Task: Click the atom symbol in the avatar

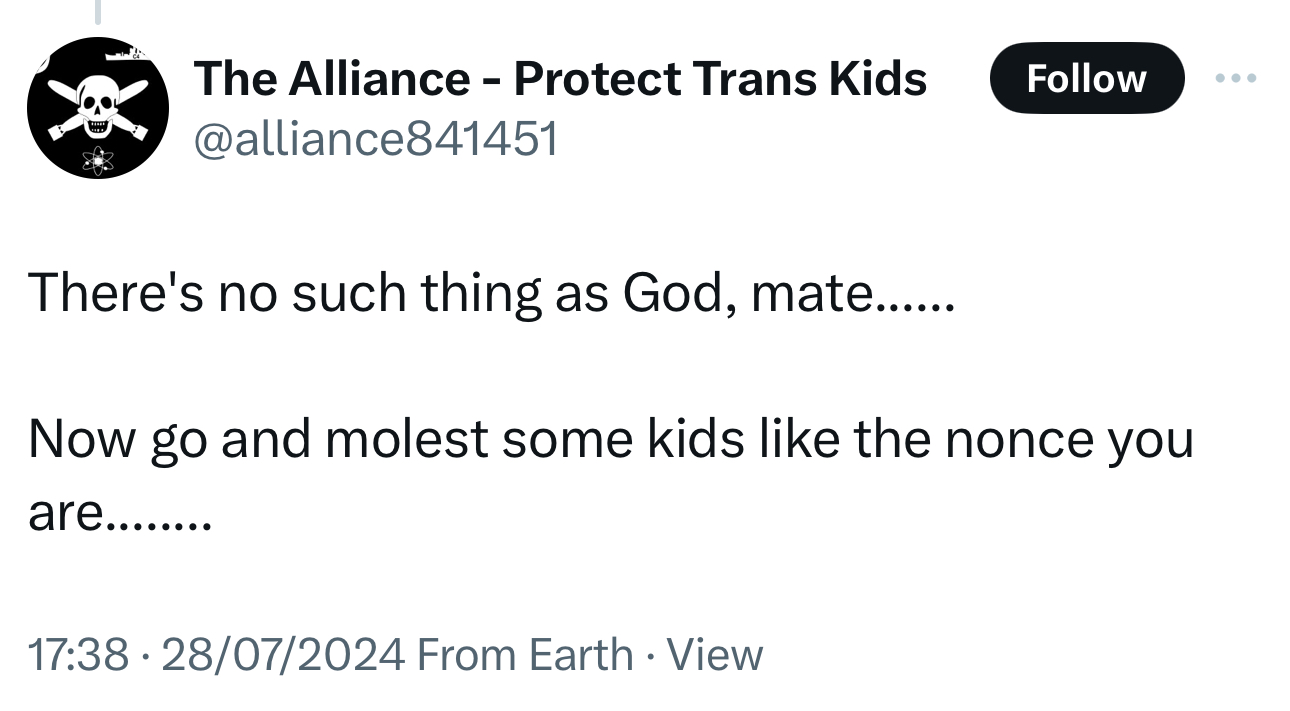Action: (99, 156)
